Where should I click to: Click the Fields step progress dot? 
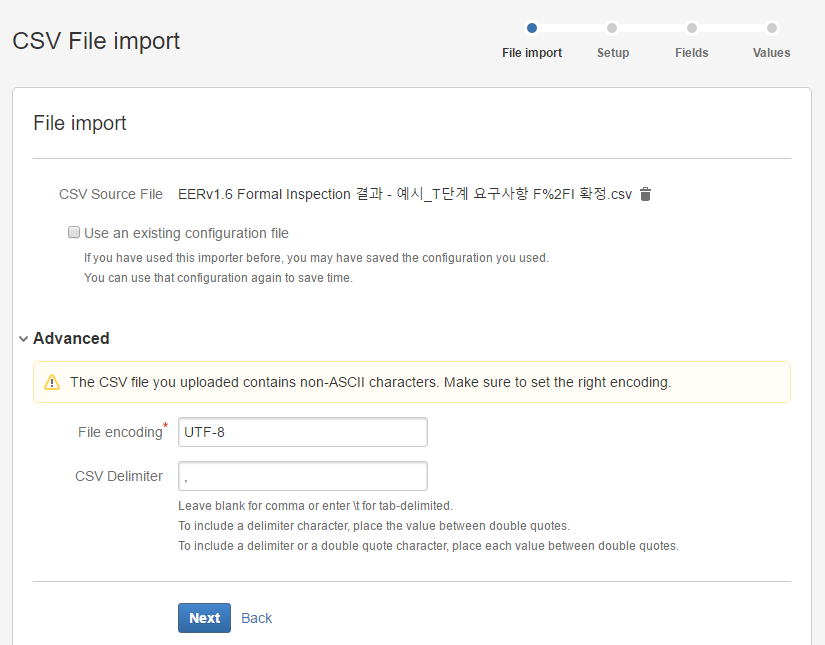(x=691, y=28)
